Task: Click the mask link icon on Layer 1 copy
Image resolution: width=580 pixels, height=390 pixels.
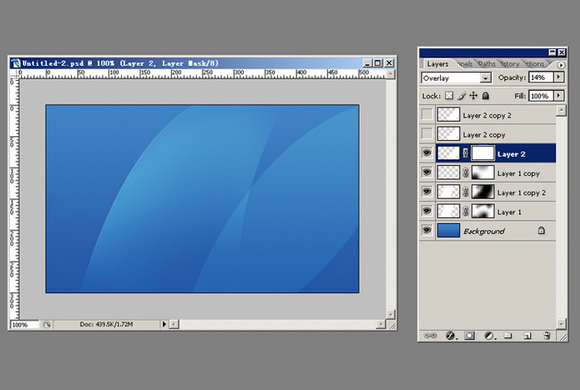Action: [x=466, y=172]
